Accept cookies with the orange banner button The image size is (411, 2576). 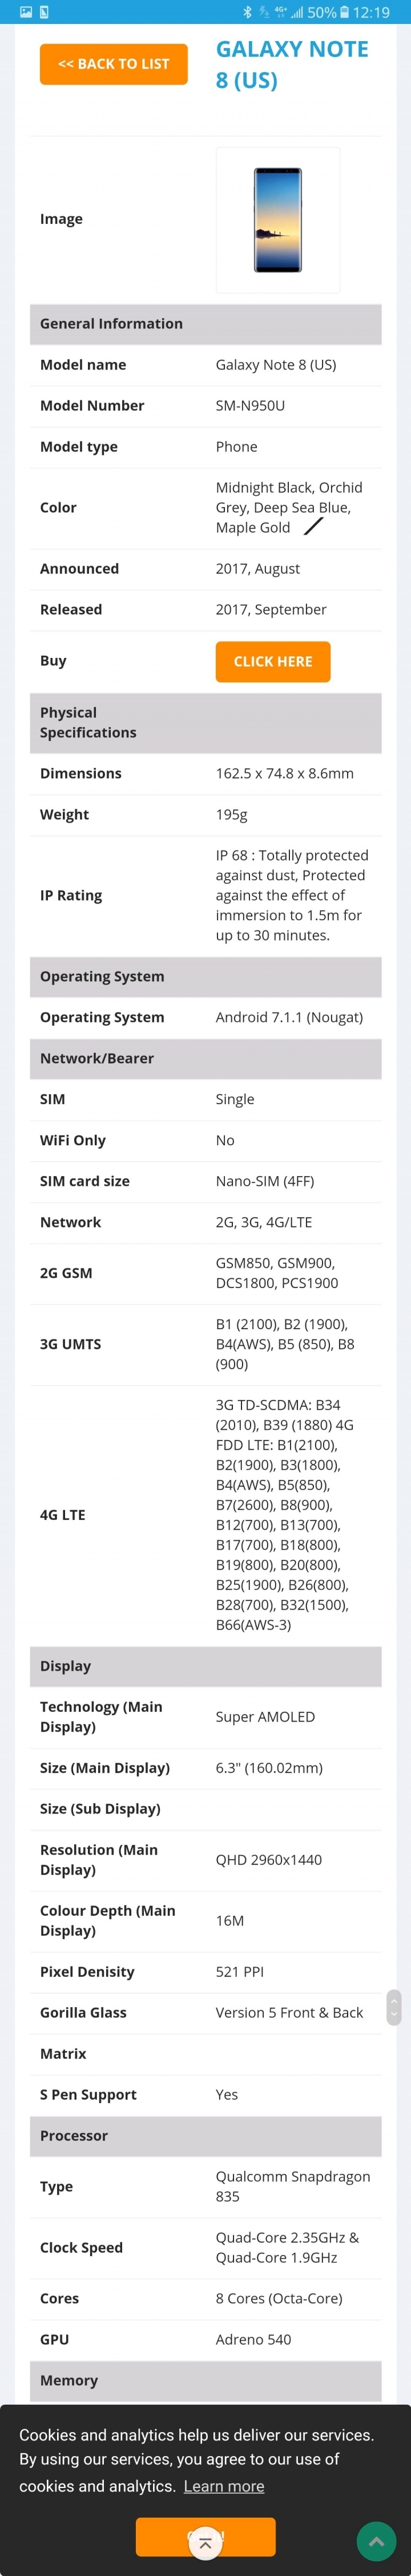[205, 2537]
